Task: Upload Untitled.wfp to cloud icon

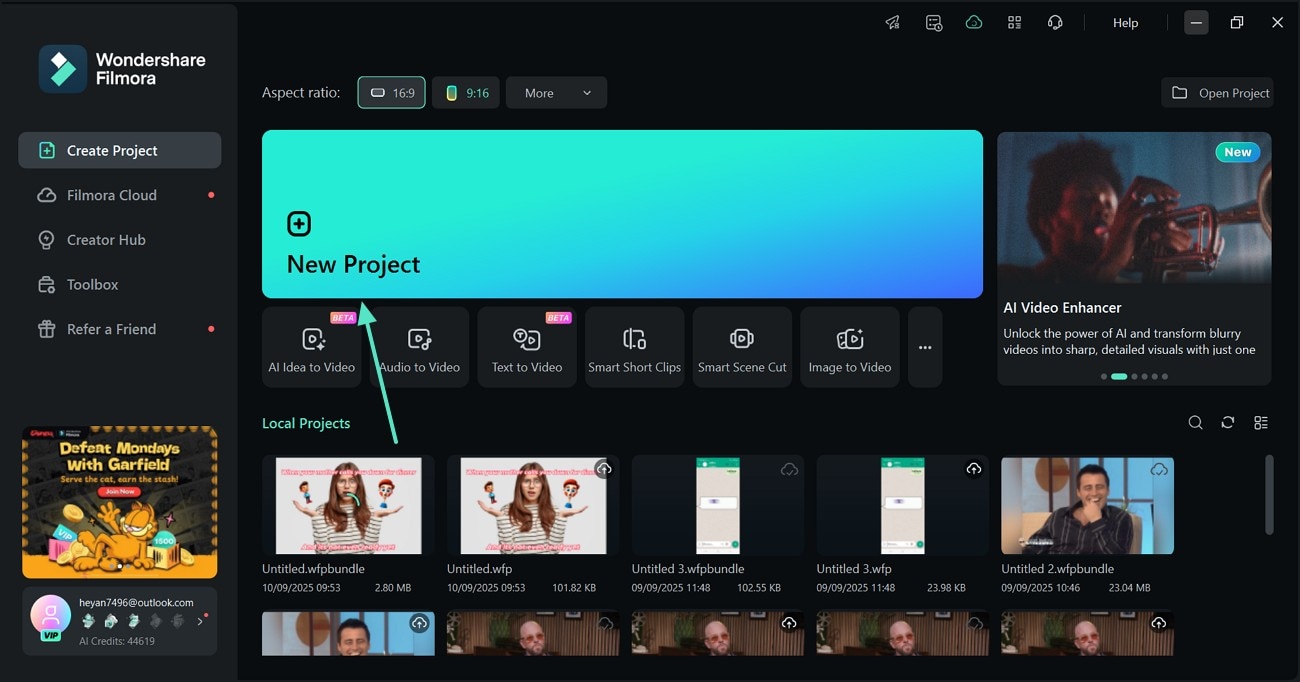Action: 604,469
